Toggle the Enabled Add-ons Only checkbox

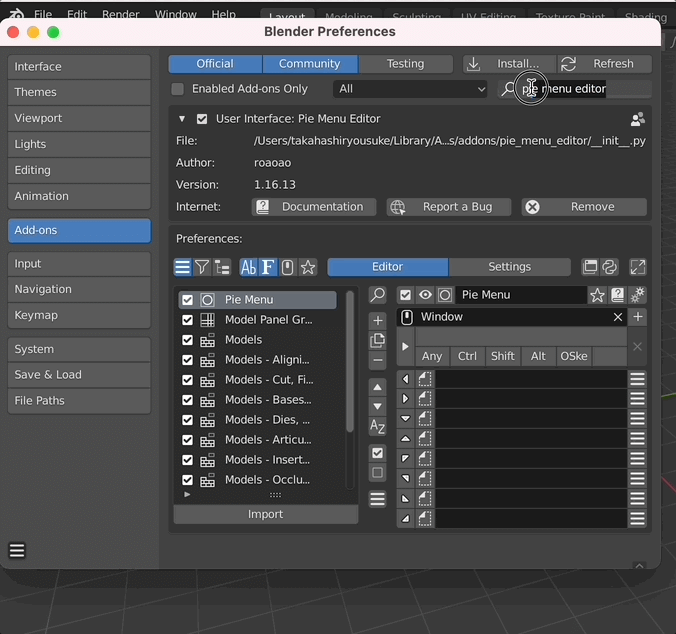178,89
